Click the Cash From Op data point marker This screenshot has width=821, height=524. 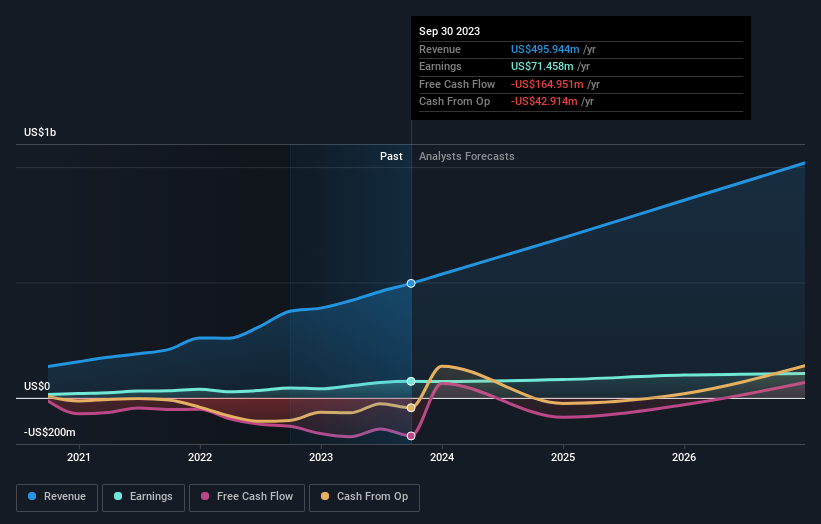[411, 408]
